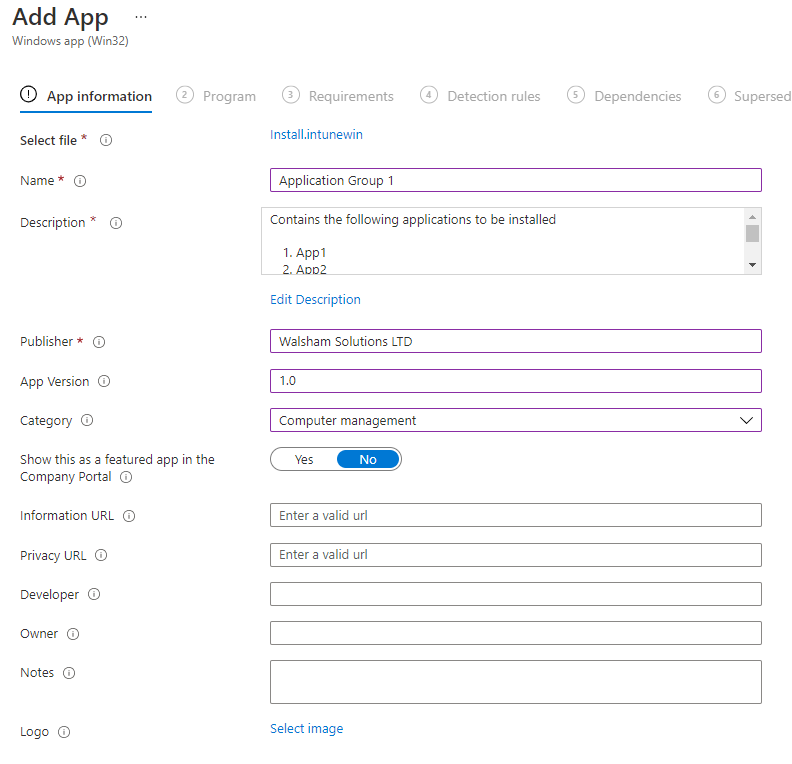Click the App information step warning icon
Viewport: 792px width, 764px height.
point(28,94)
